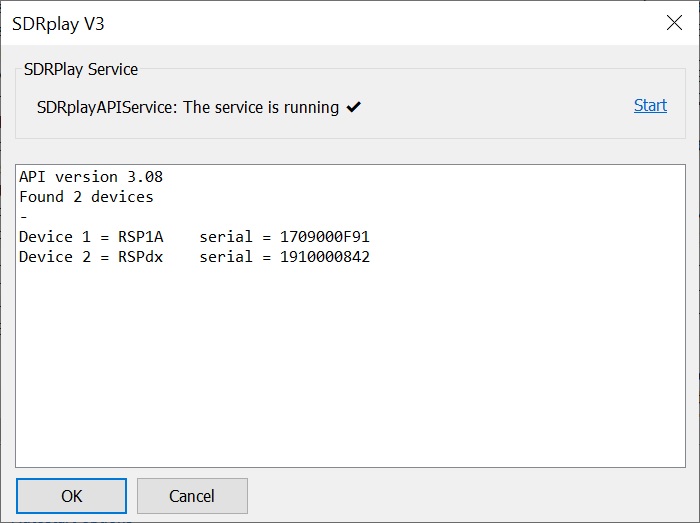The width and height of the screenshot is (700, 523).
Task: Click the service running checkmark icon
Action: click(353, 107)
